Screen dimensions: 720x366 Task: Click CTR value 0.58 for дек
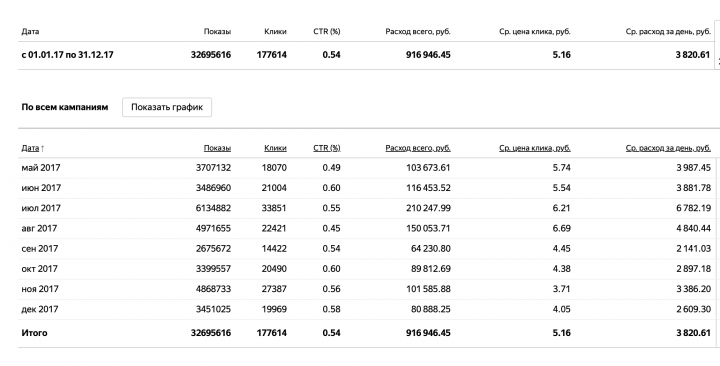331,309
